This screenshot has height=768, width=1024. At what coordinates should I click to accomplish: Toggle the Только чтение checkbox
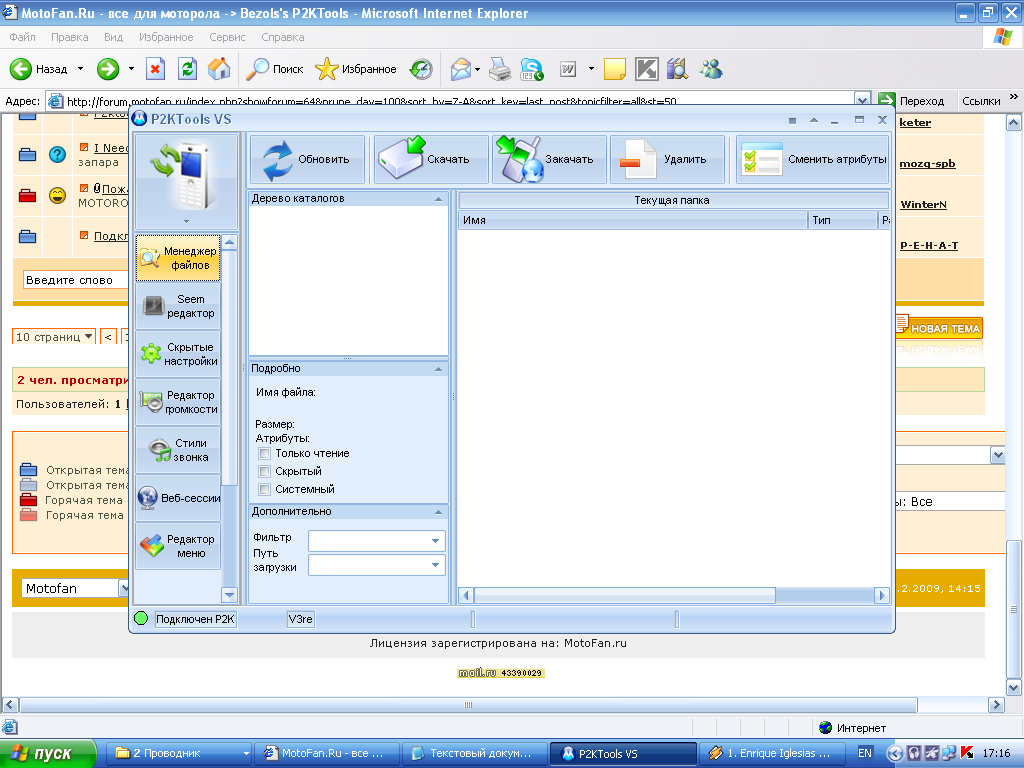(264, 453)
